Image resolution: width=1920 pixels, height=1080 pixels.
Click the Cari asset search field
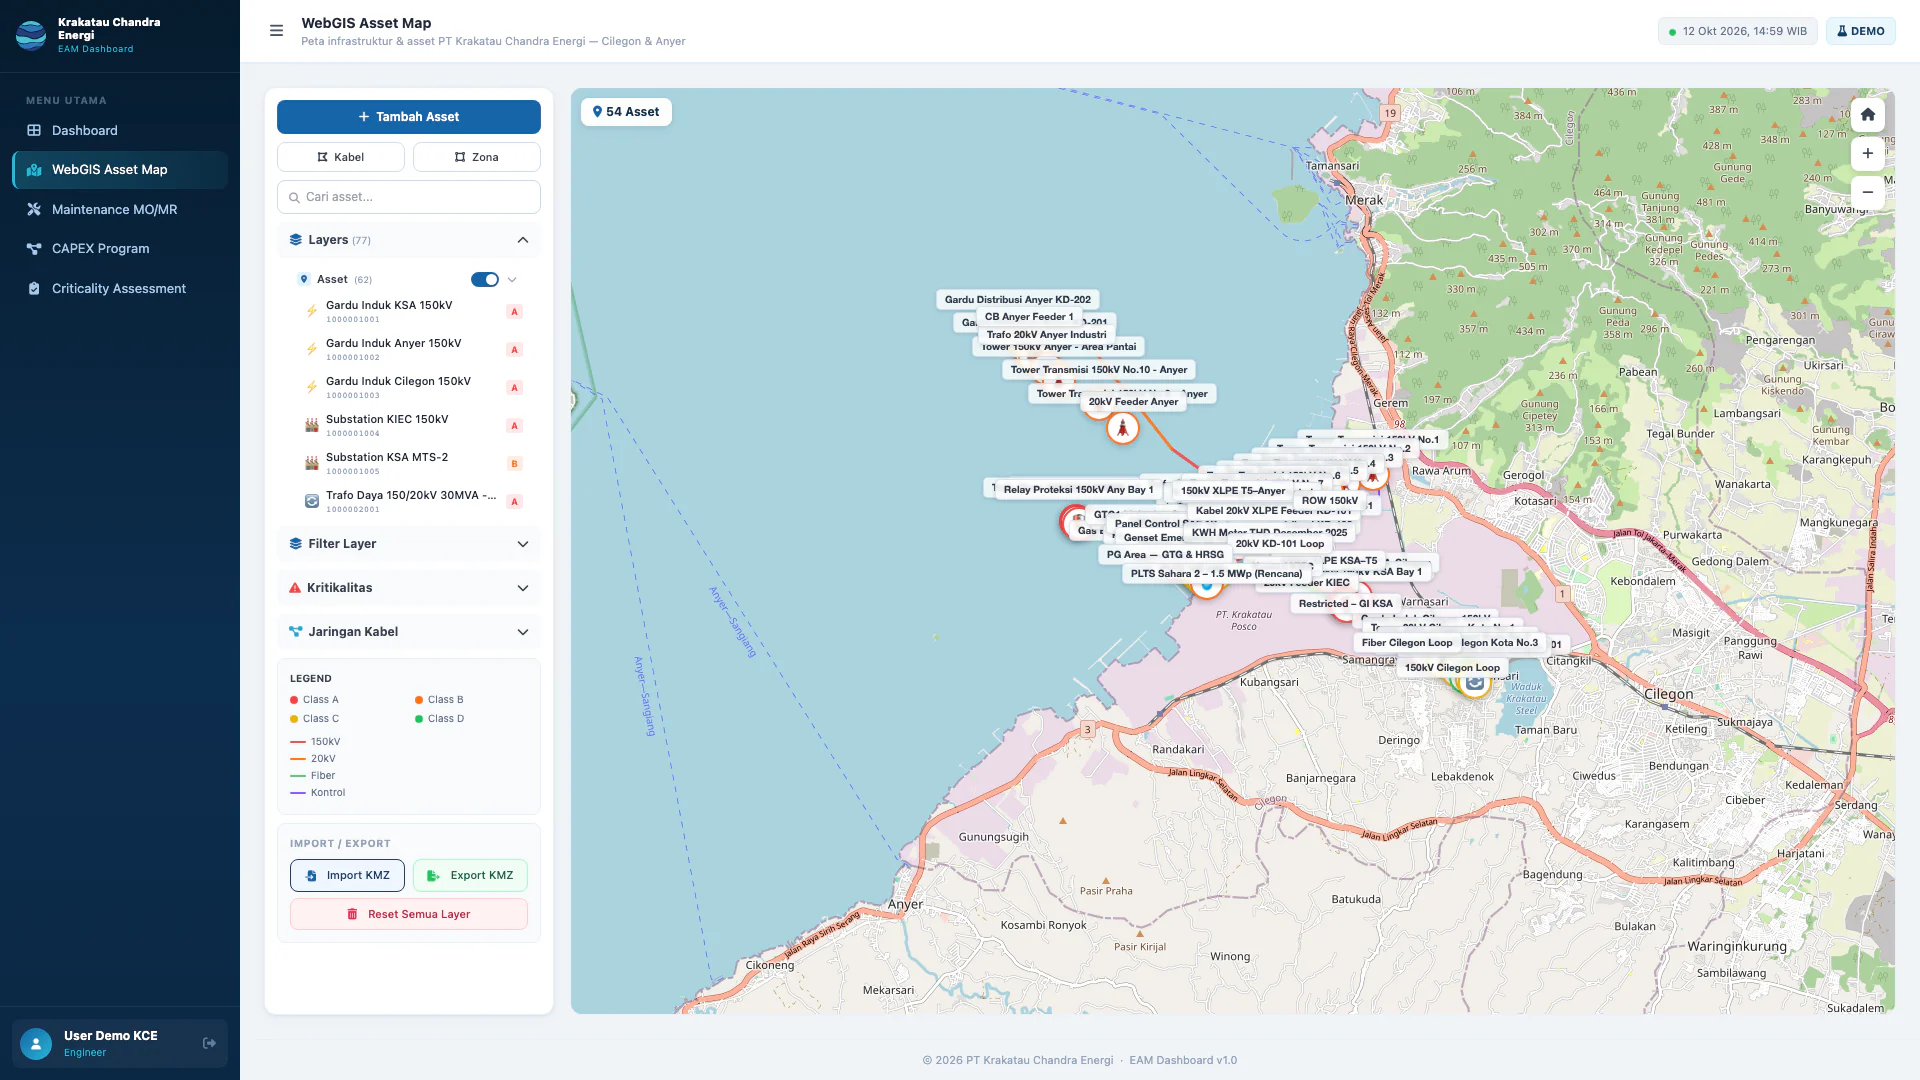click(409, 197)
